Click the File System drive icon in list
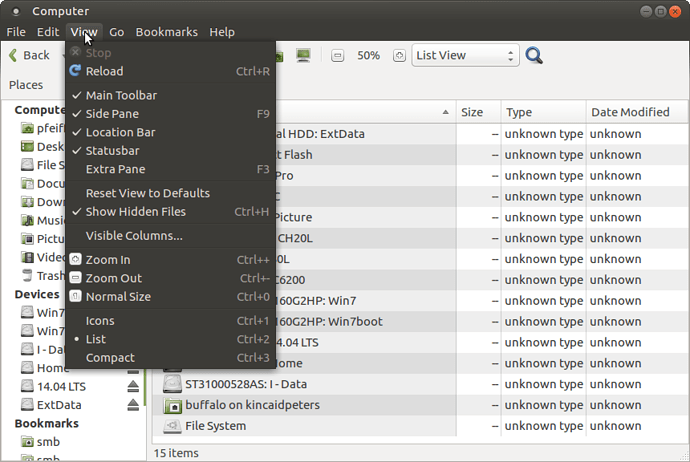690x462 pixels. [x=171, y=426]
